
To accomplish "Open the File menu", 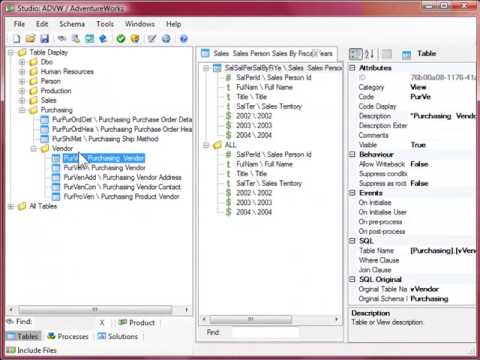I will (19, 24).
